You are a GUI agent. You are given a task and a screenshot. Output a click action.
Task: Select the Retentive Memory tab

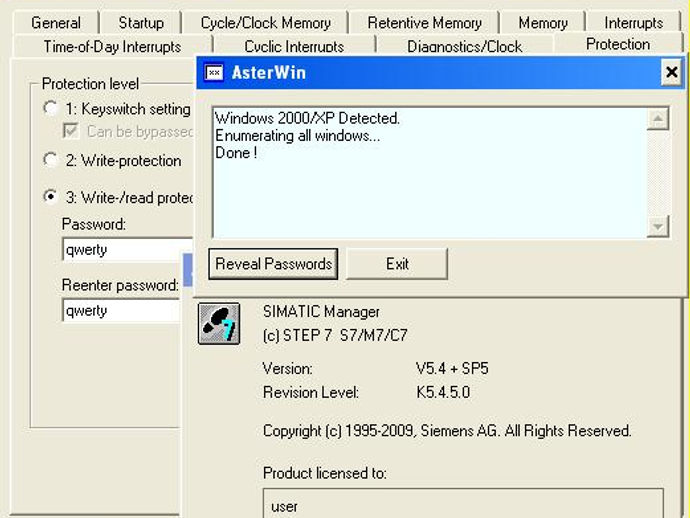pyautogui.click(x=424, y=22)
